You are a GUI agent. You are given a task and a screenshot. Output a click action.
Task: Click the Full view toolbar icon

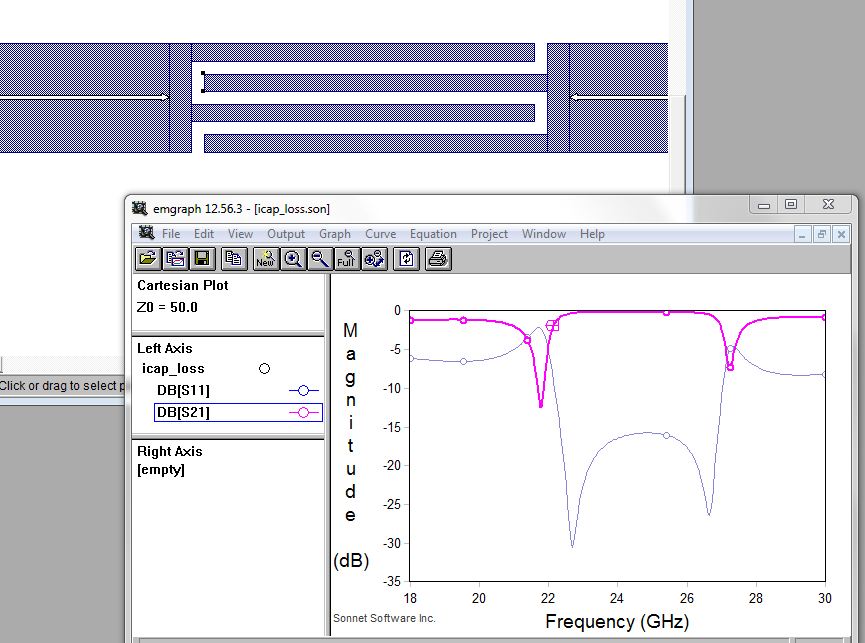point(347,259)
